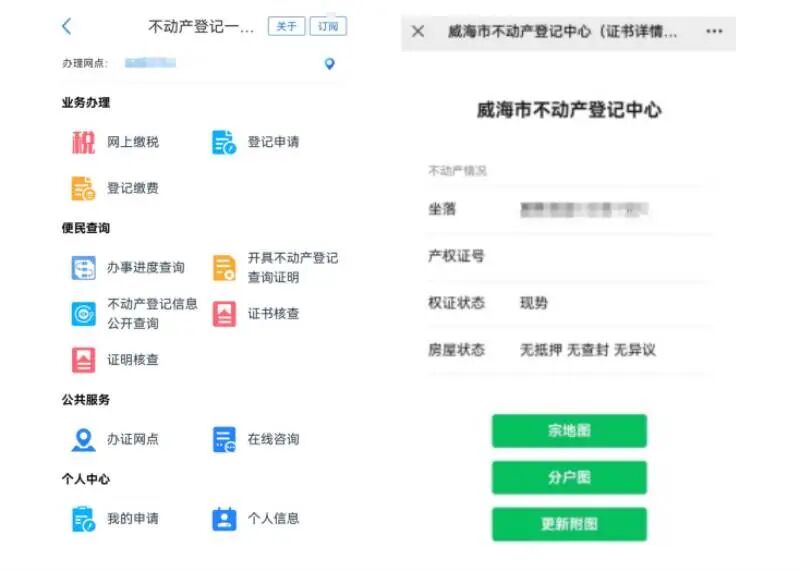
Task: Open the 登记缴费 orange icon
Action: 83,188
